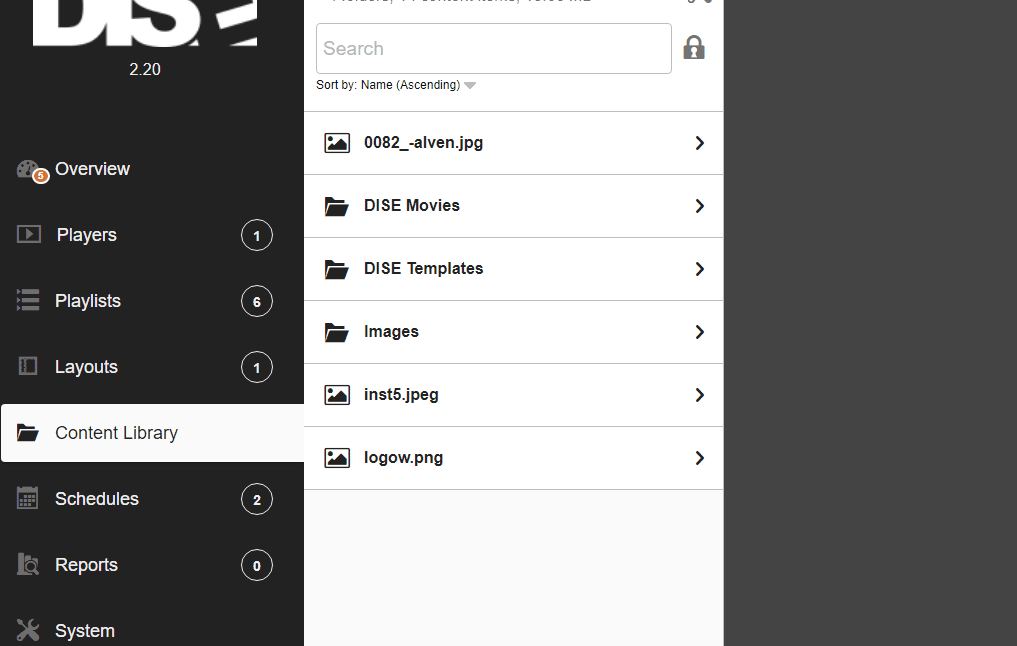Click the Schedules count badge 2
This screenshot has width=1017, height=646.
click(257, 499)
